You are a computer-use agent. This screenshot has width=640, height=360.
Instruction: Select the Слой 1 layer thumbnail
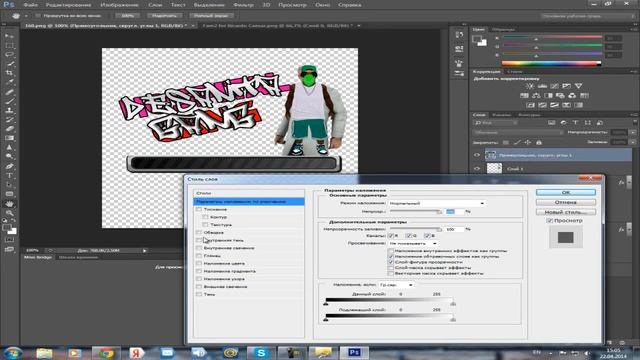coord(494,168)
